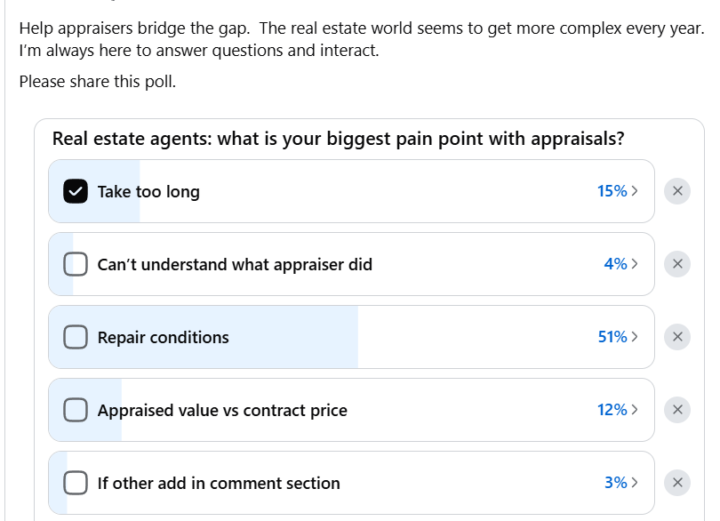Open voters list chevron beside 15%
The height and width of the screenshot is (521, 720).
click(x=635, y=191)
